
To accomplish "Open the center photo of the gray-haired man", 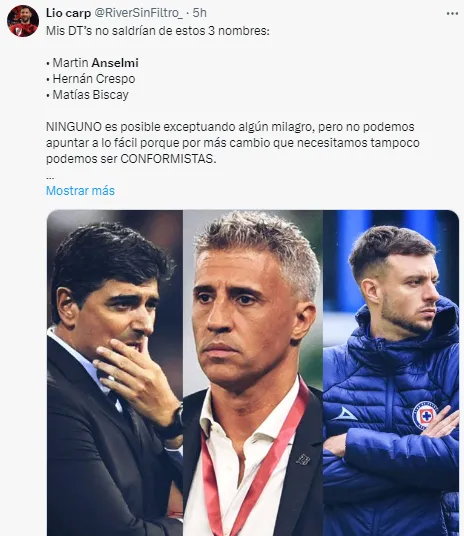I will click(x=253, y=373).
